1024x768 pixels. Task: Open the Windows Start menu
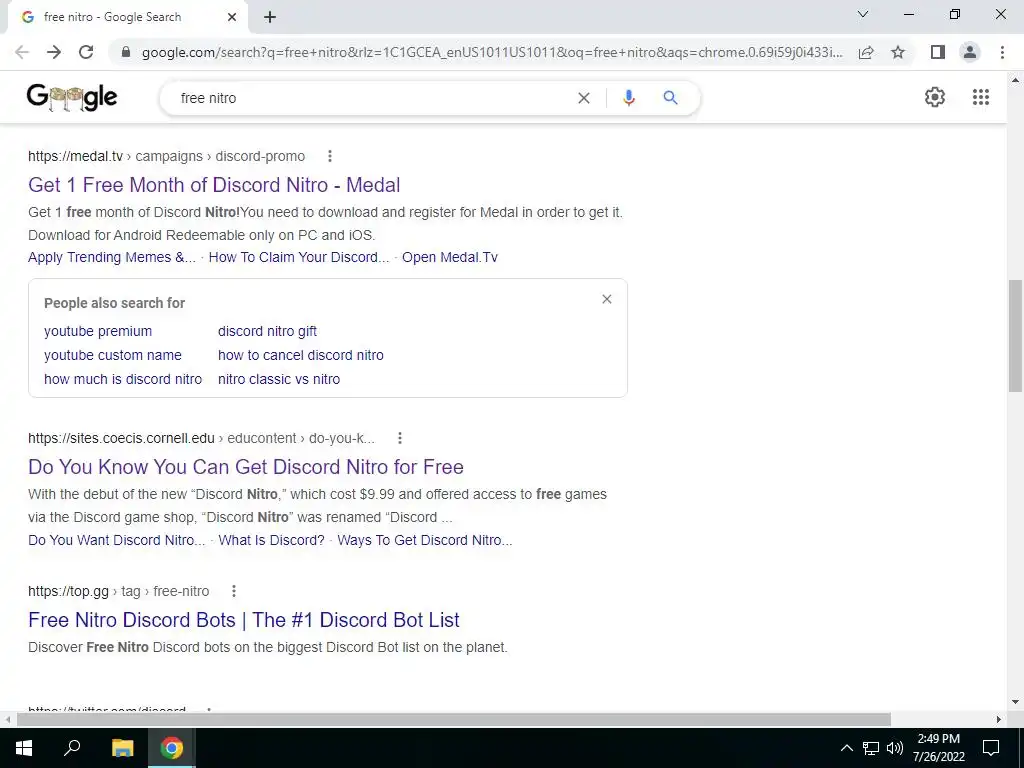coord(24,748)
